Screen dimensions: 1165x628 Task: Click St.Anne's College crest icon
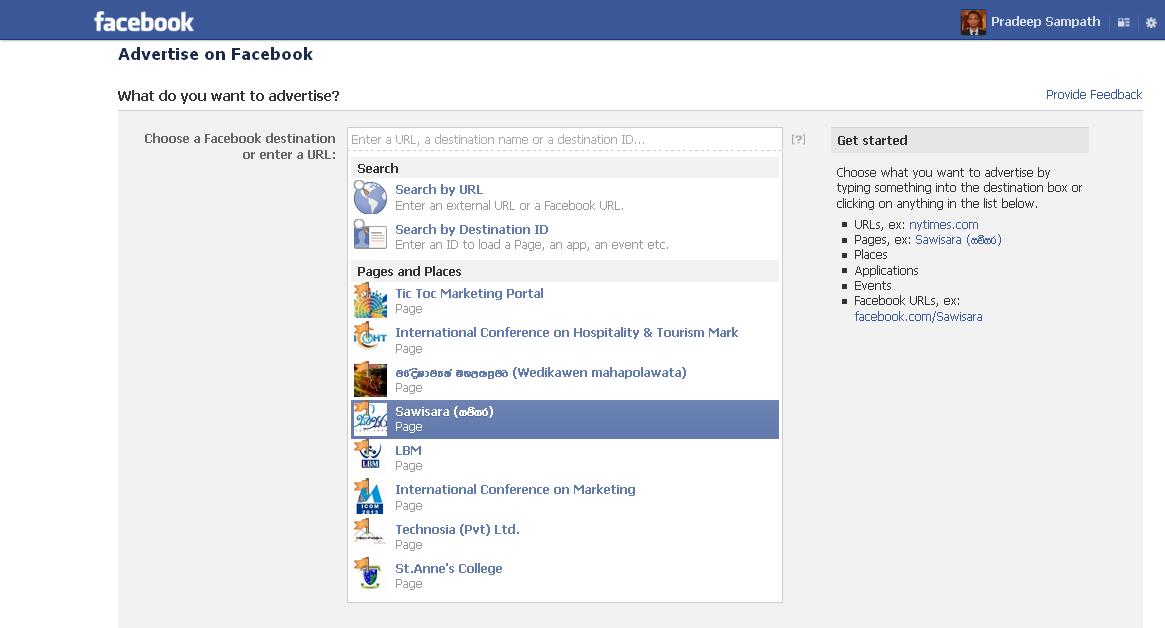click(x=370, y=573)
